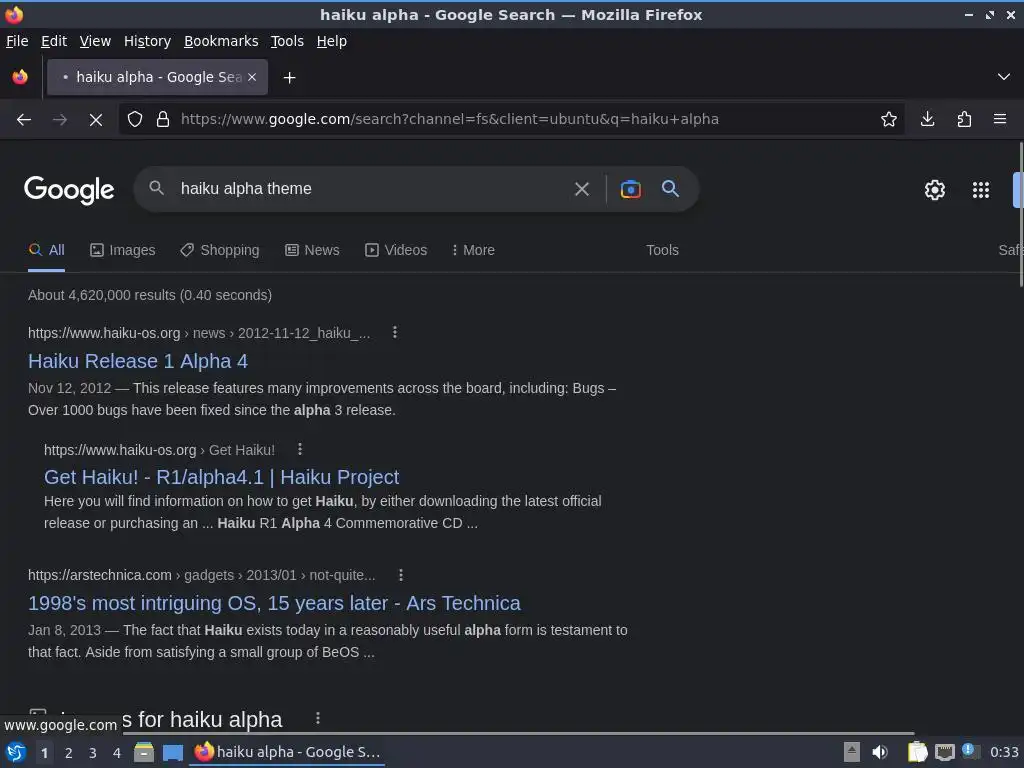
Task: Open the View menu
Action: (x=95, y=41)
